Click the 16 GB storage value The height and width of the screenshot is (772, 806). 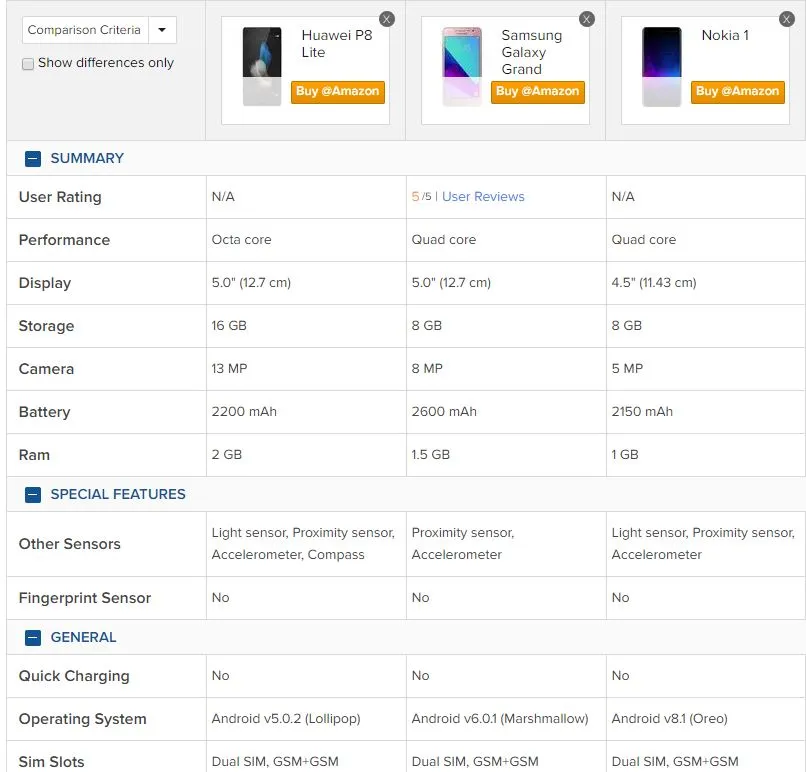point(229,326)
